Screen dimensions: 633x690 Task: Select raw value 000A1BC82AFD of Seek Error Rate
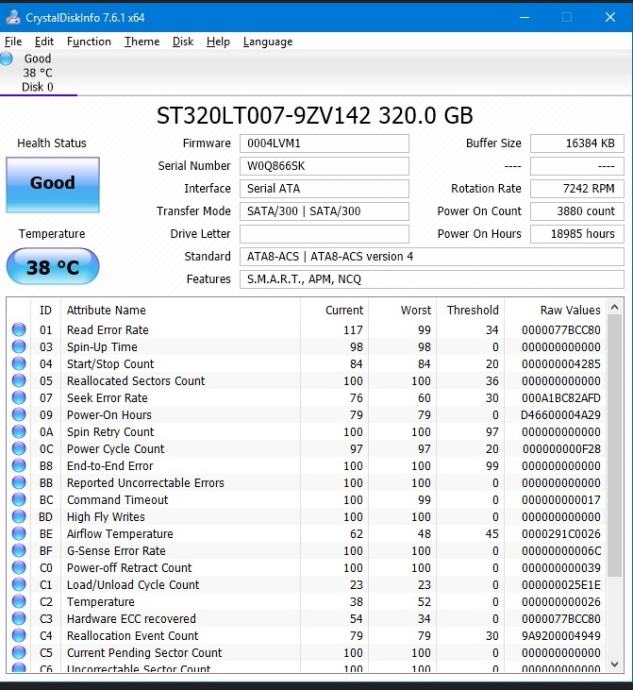[x=561, y=398]
